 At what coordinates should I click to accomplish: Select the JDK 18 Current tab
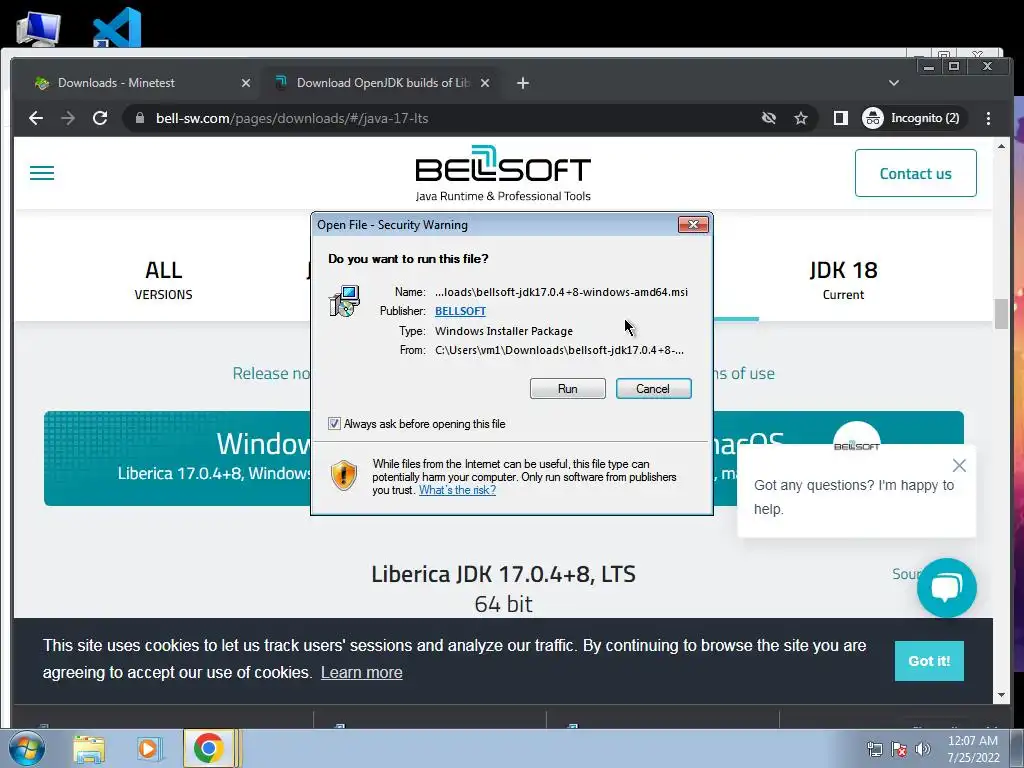click(x=843, y=281)
